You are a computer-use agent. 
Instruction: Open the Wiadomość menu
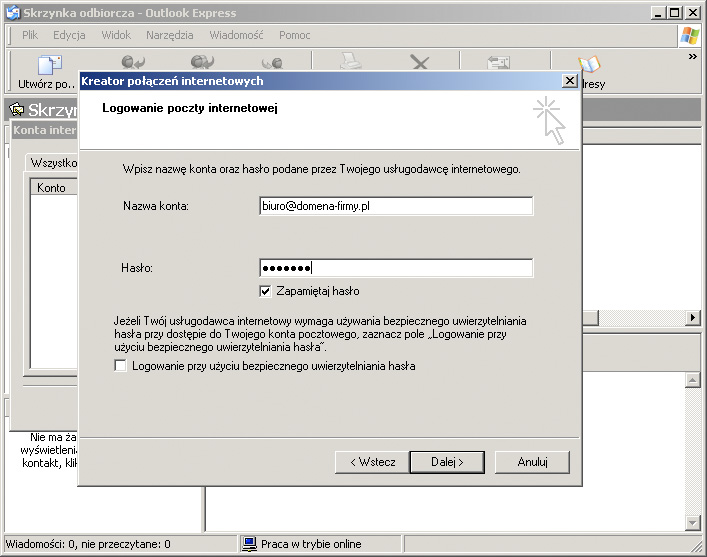pos(236,35)
